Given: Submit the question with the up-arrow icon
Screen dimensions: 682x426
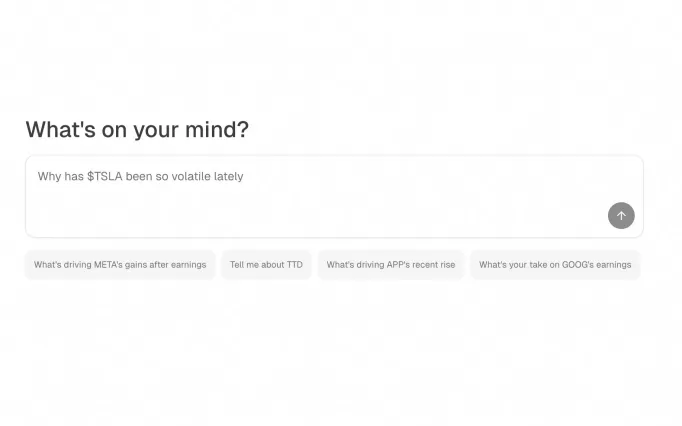Looking at the screenshot, I should point(621,216).
